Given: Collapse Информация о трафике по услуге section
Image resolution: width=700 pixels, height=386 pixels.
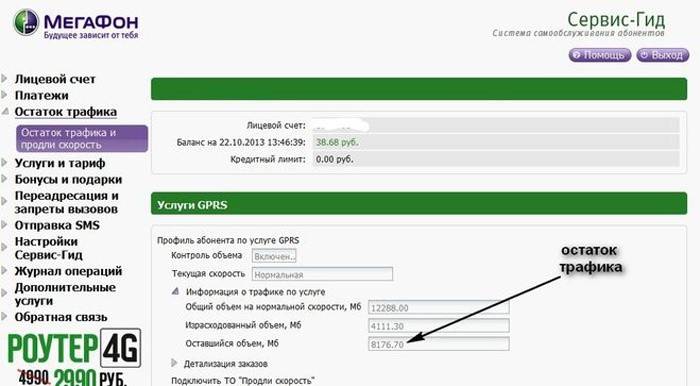Looking at the screenshot, I should tap(175, 291).
